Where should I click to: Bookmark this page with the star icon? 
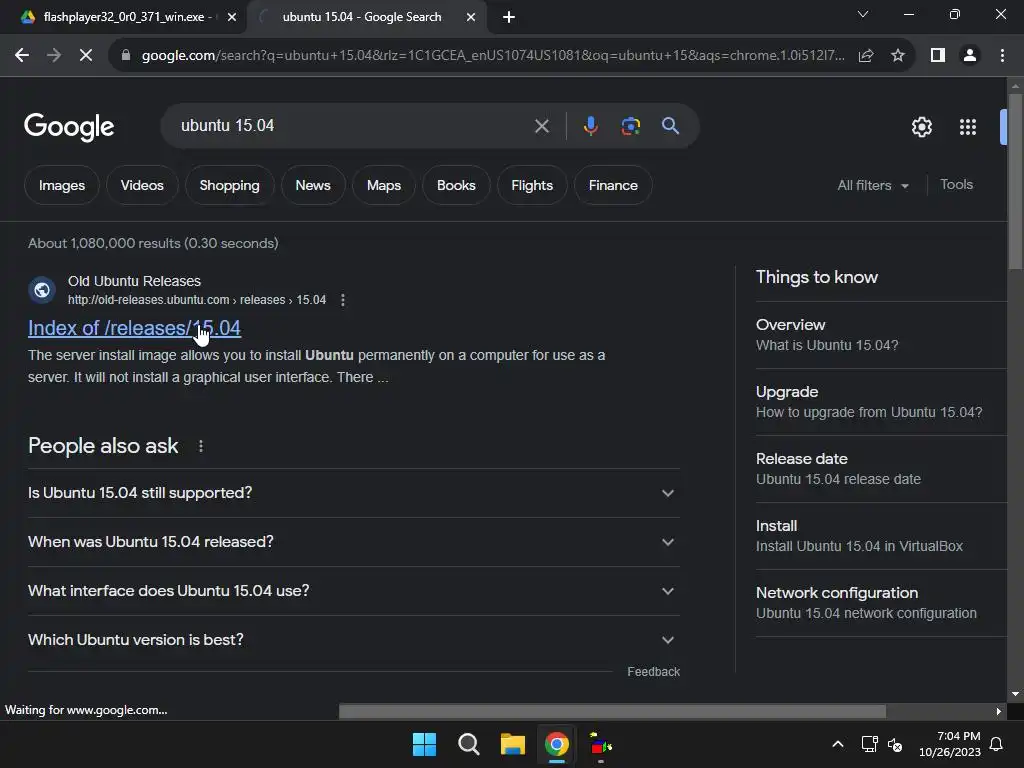click(898, 56)
